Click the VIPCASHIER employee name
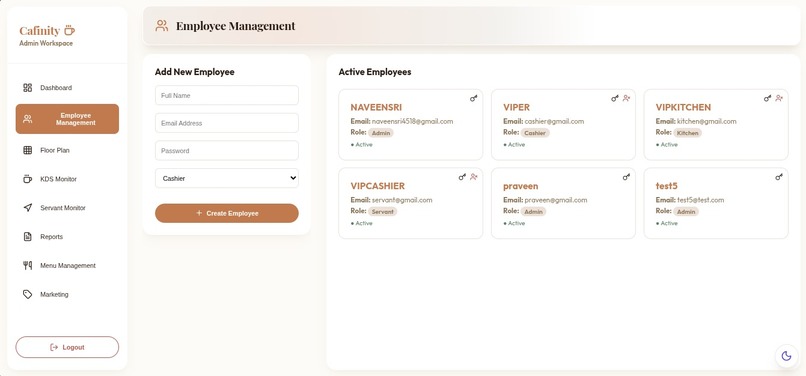 pos(378,186)
